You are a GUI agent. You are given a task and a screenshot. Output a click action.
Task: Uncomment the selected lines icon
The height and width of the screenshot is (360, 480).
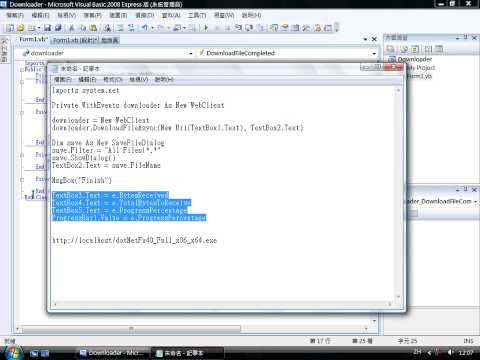[131, 28]
